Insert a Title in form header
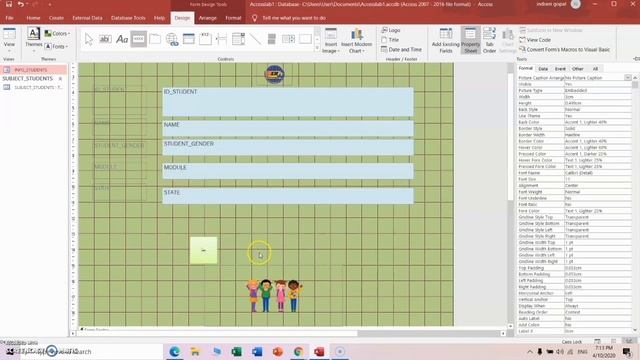Image resolution: width=640 pixels, height=360 pixels. (390, 40)
